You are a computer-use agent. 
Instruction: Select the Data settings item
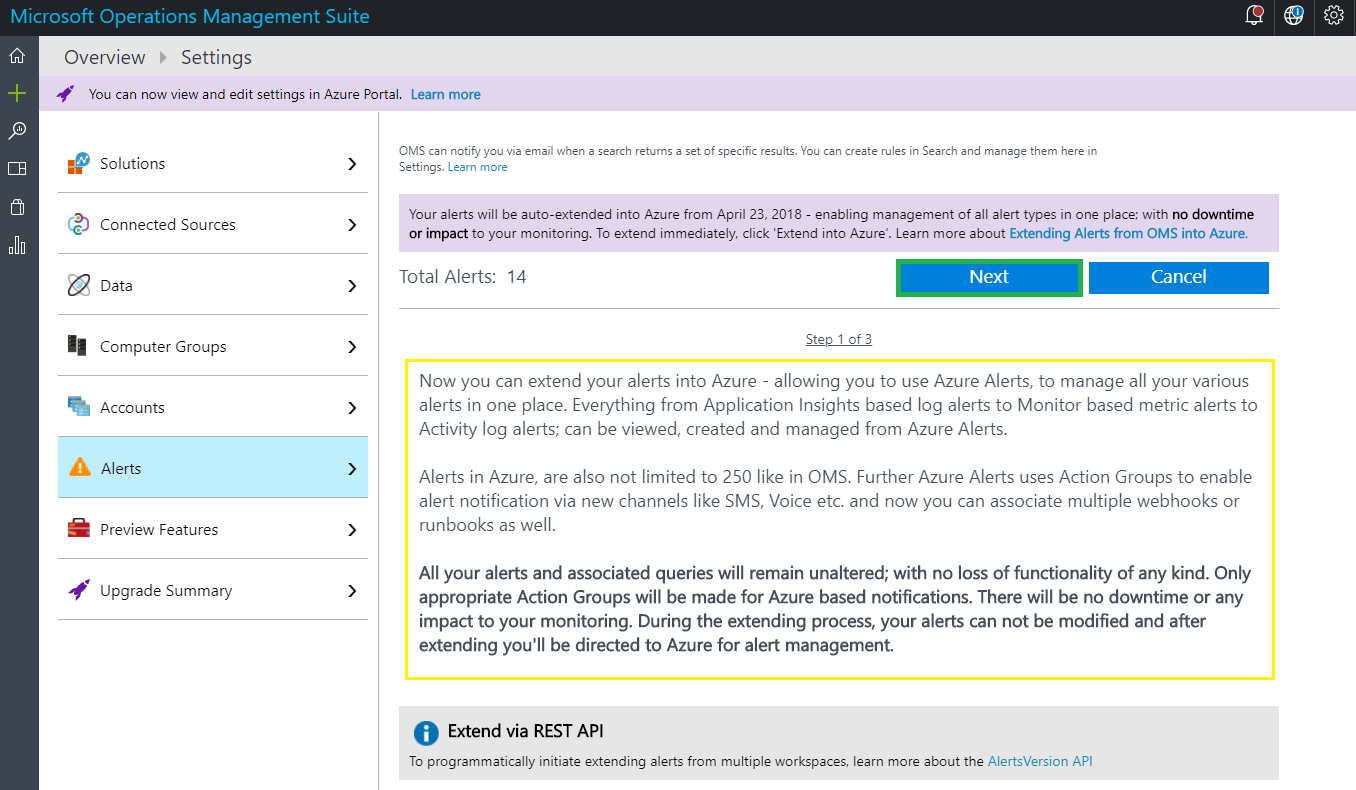(x=213, y=285)
